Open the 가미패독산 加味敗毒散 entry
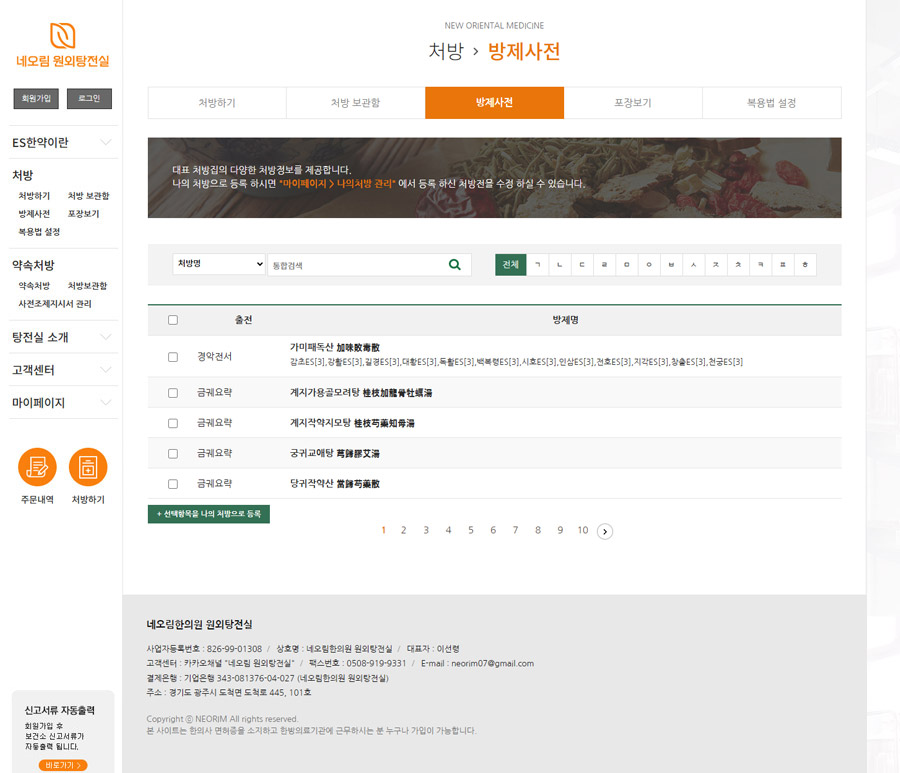 [x=335, y=348]
